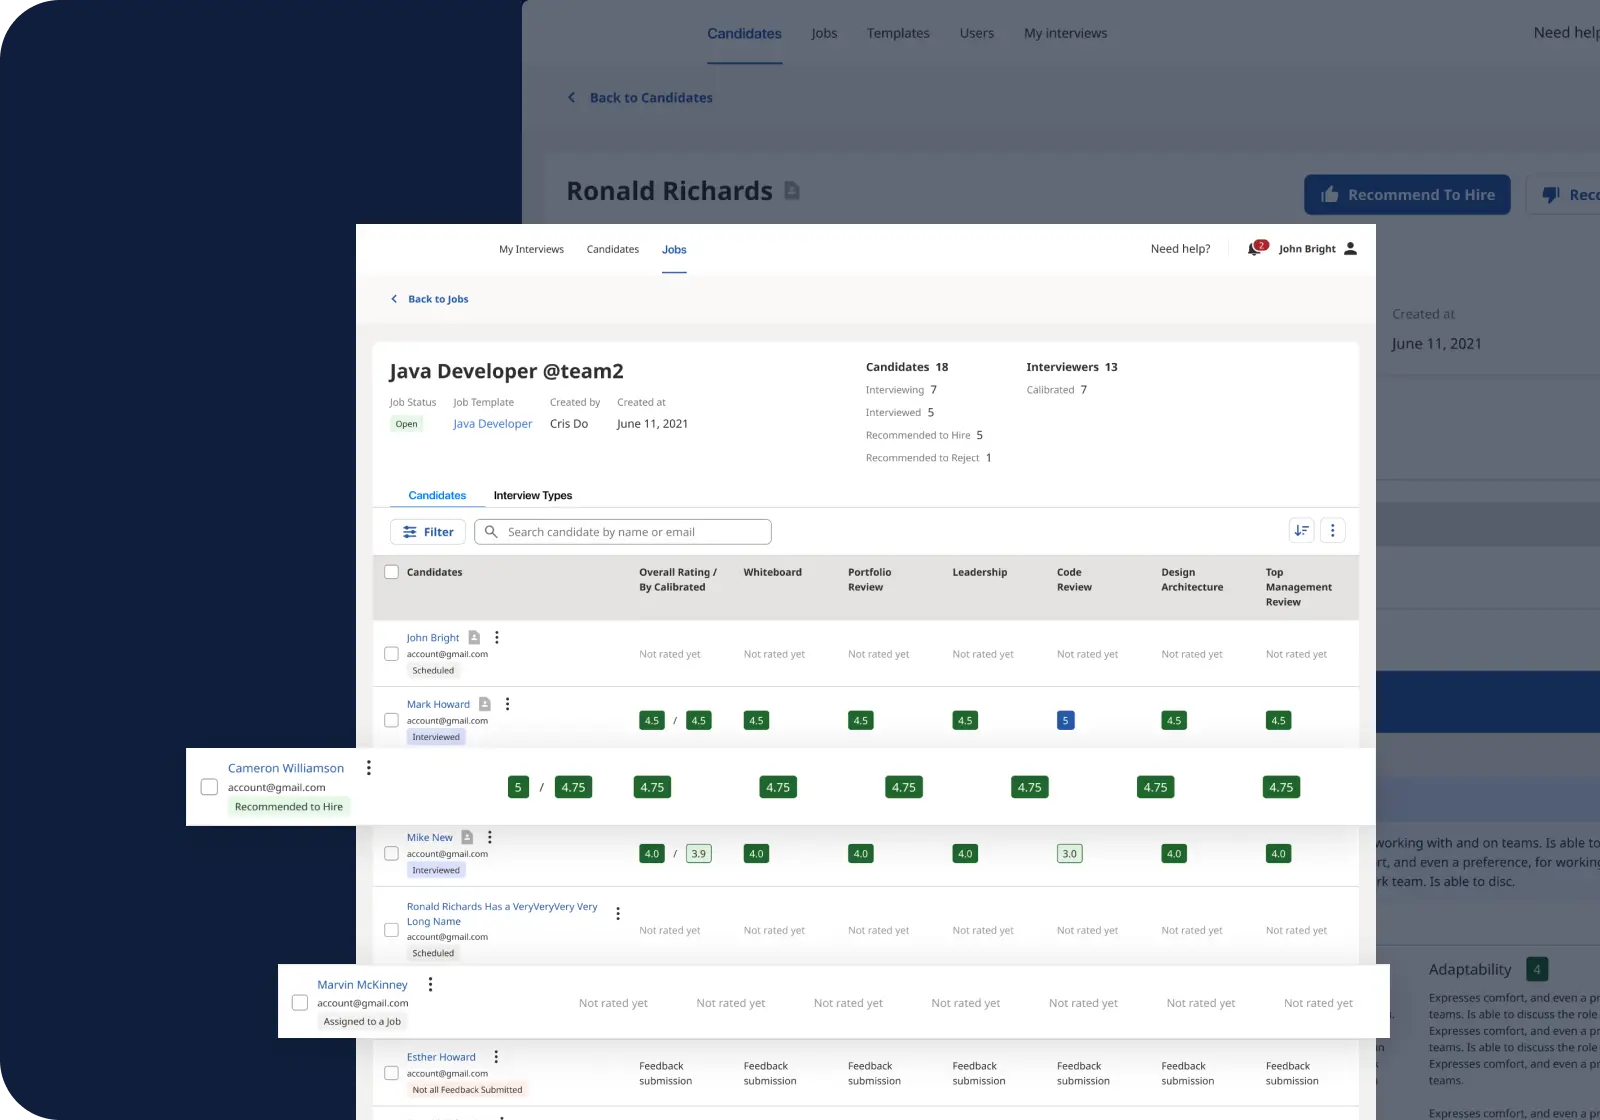Tick the Marvin McKinney row checkbox

click(299, 1002)
